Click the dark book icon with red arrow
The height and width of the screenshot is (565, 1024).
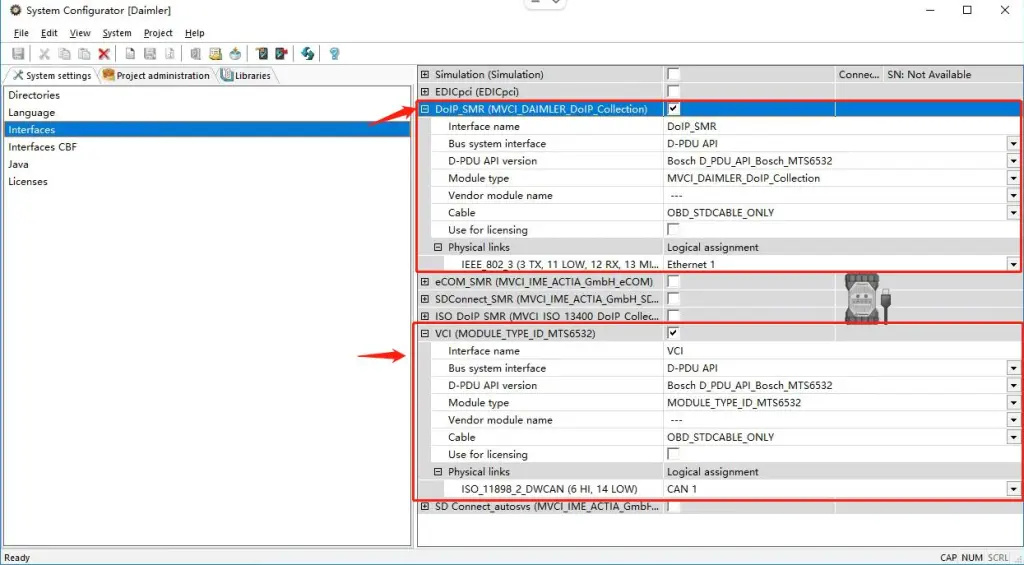(x=281, y=54)
